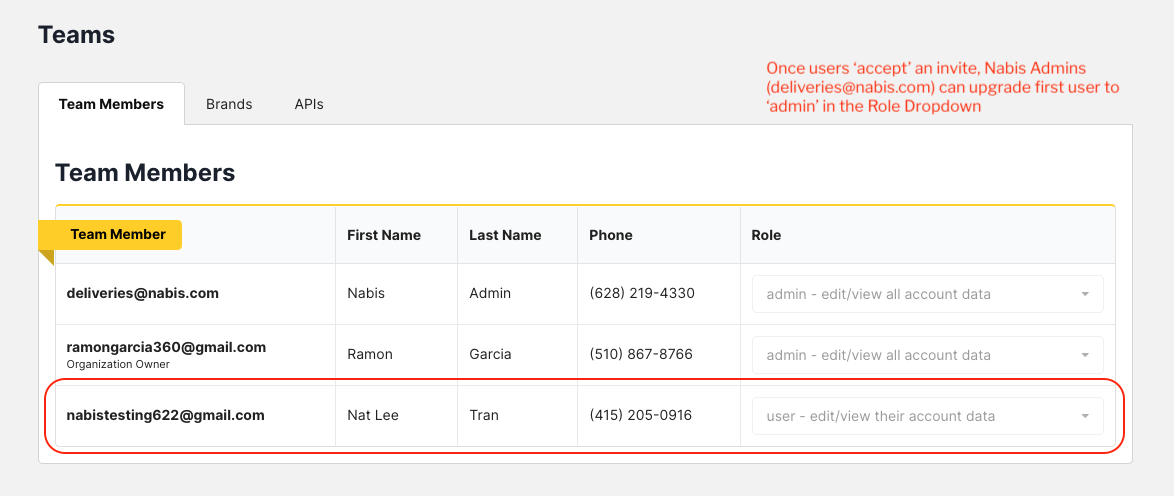Expand role dropdown for ramongarcia360@gmail.com
This screenshot has width=1174, height=496.
pos(927,355)
